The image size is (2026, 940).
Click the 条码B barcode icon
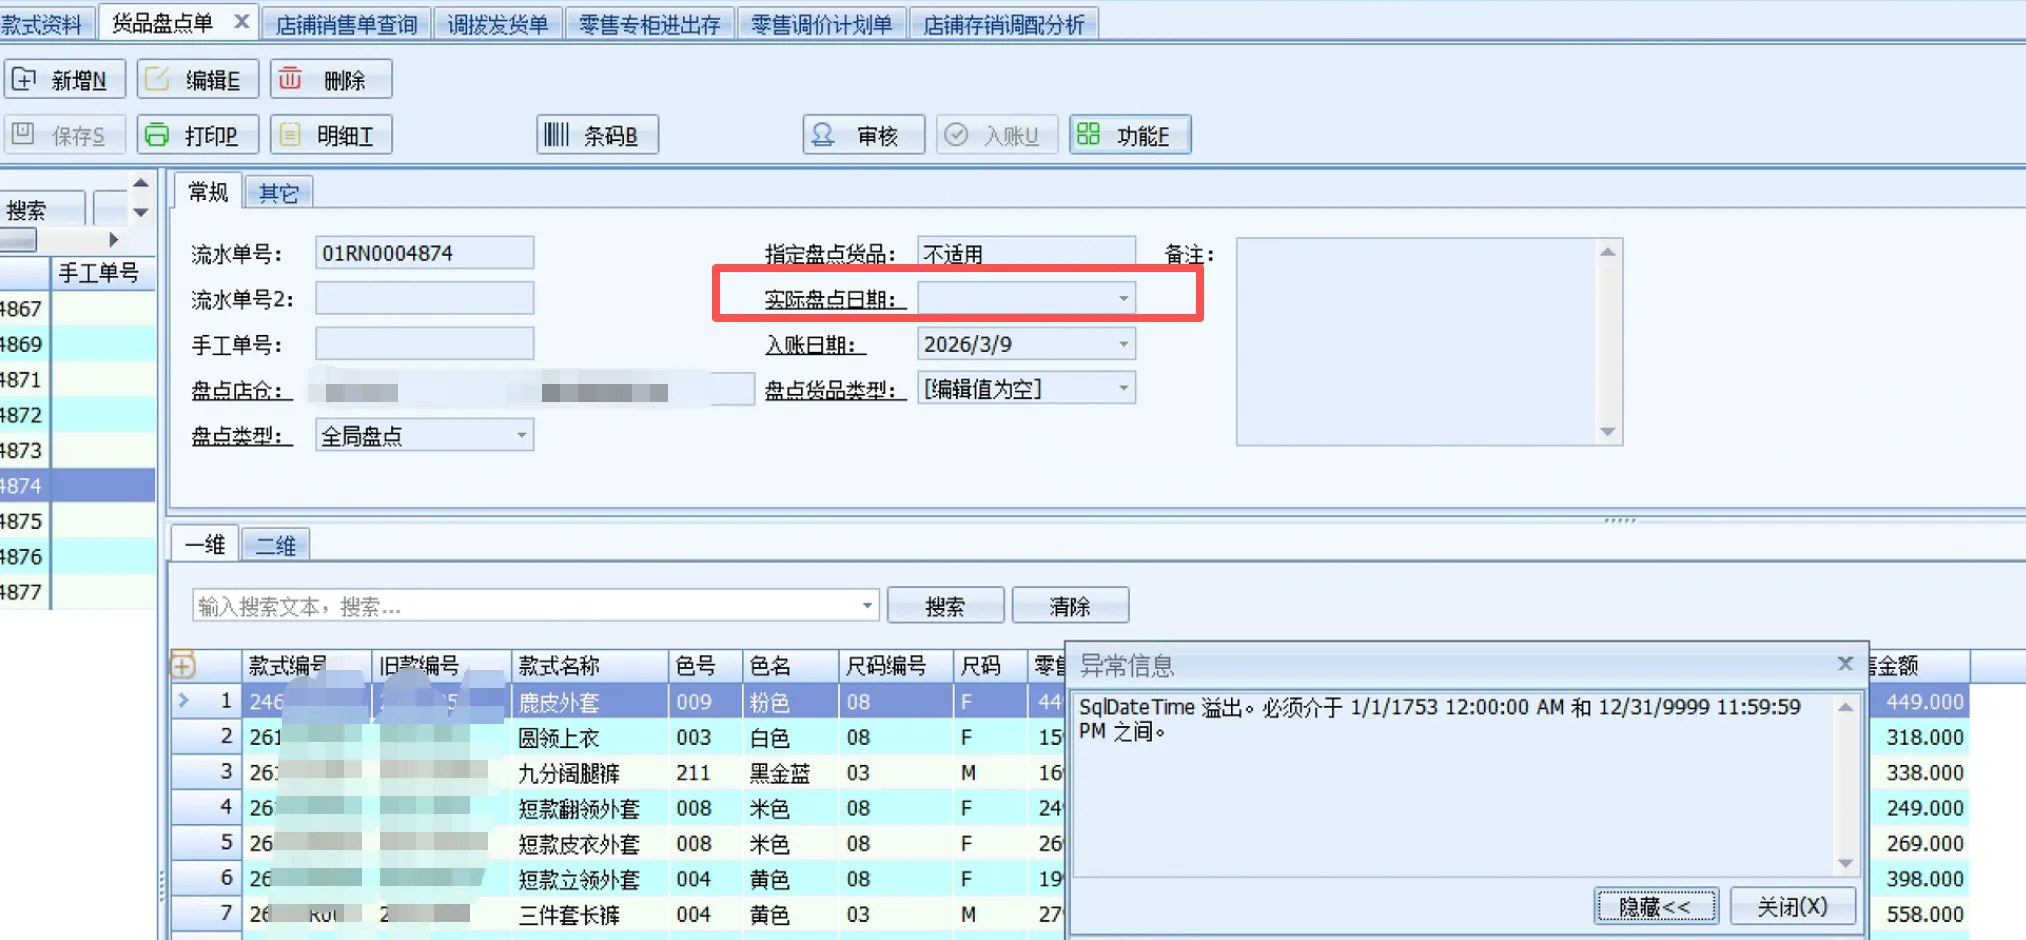pyautogui.click(x=557, y=134)
